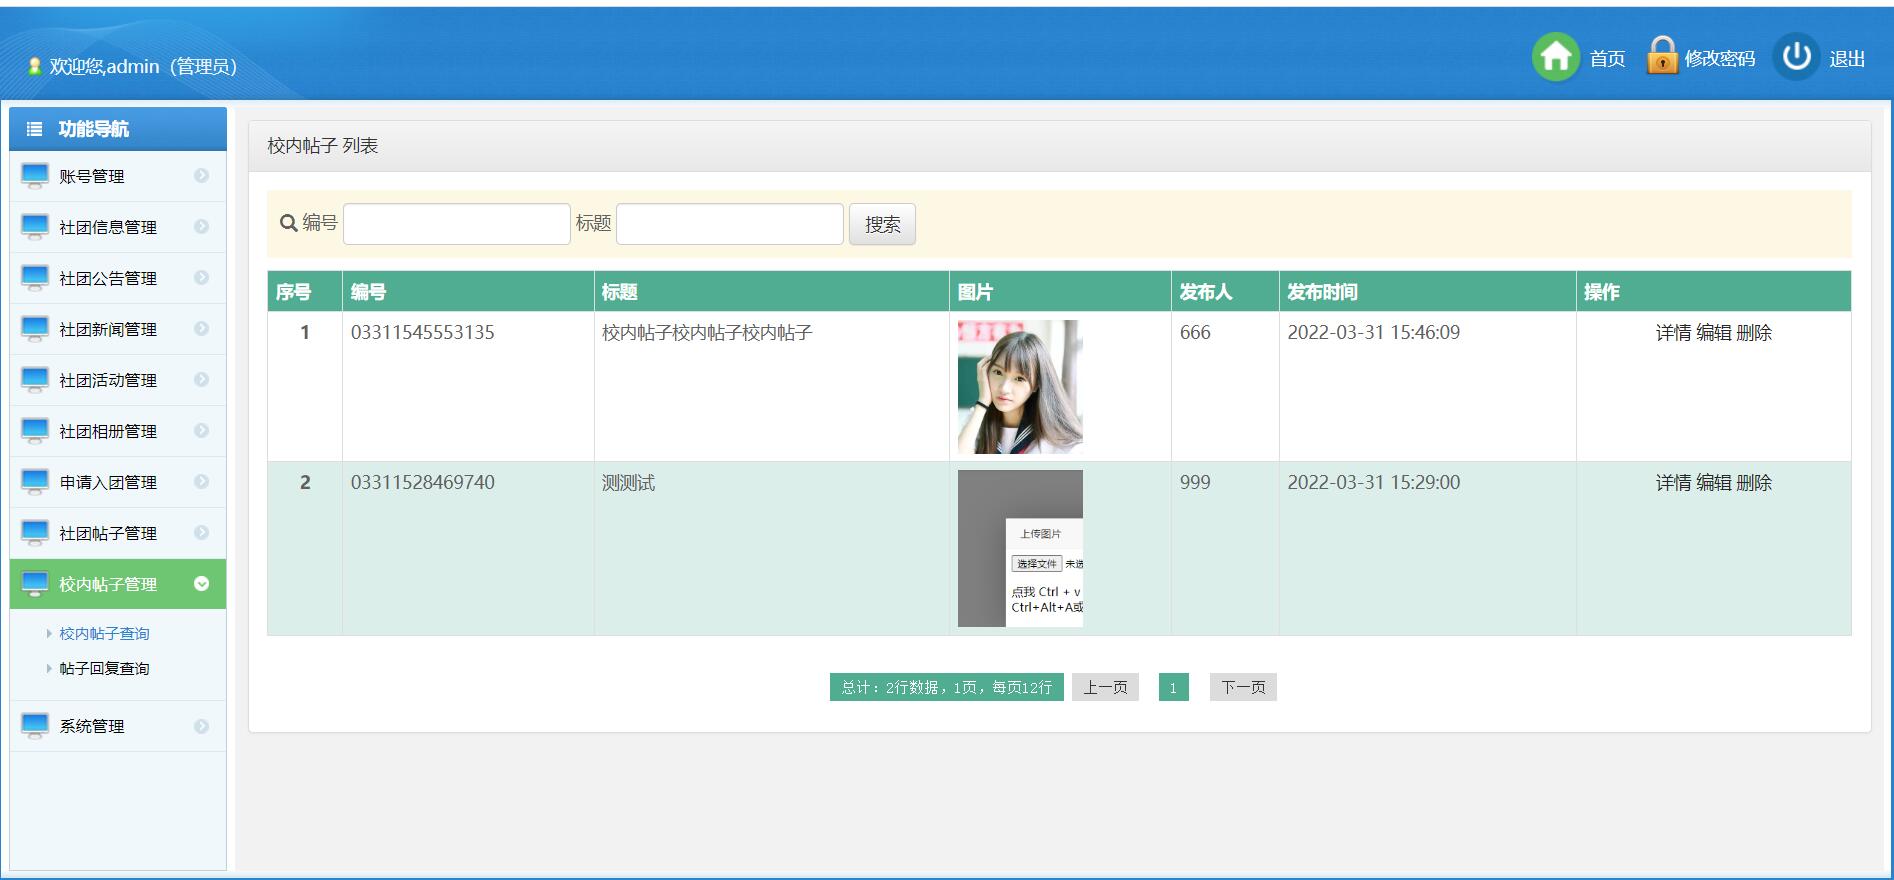Expand 系统管理 with its arrow
Screen dimensions: 1894x880
click(201, 726)
